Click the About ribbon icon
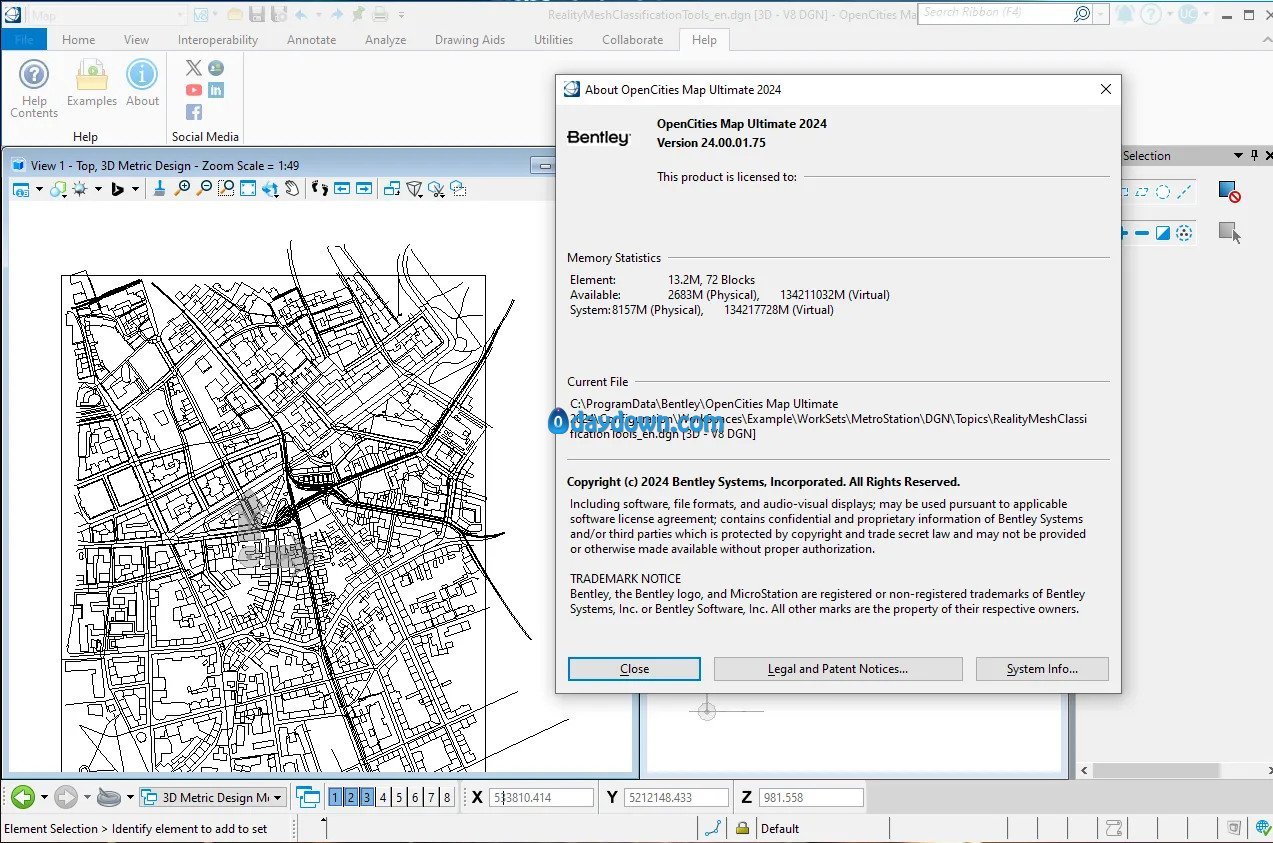 [x=142, y=83]
